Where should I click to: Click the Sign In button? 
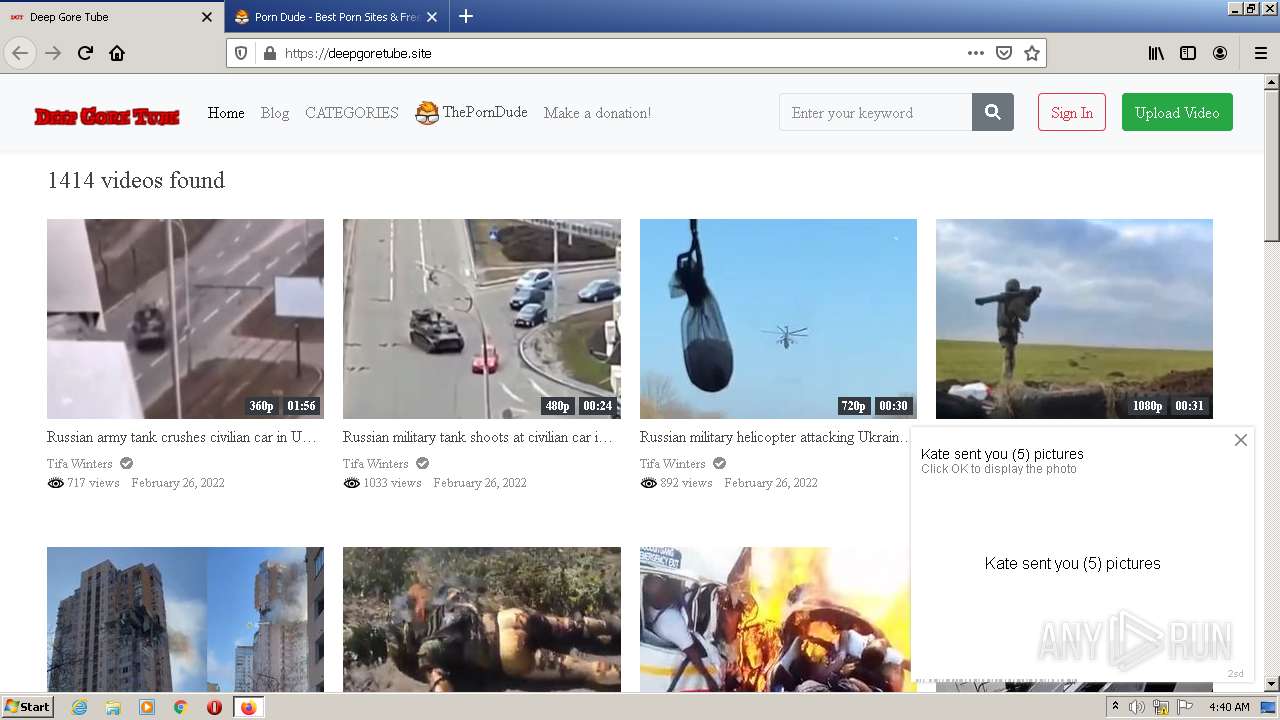click(x=1072, y=113)
